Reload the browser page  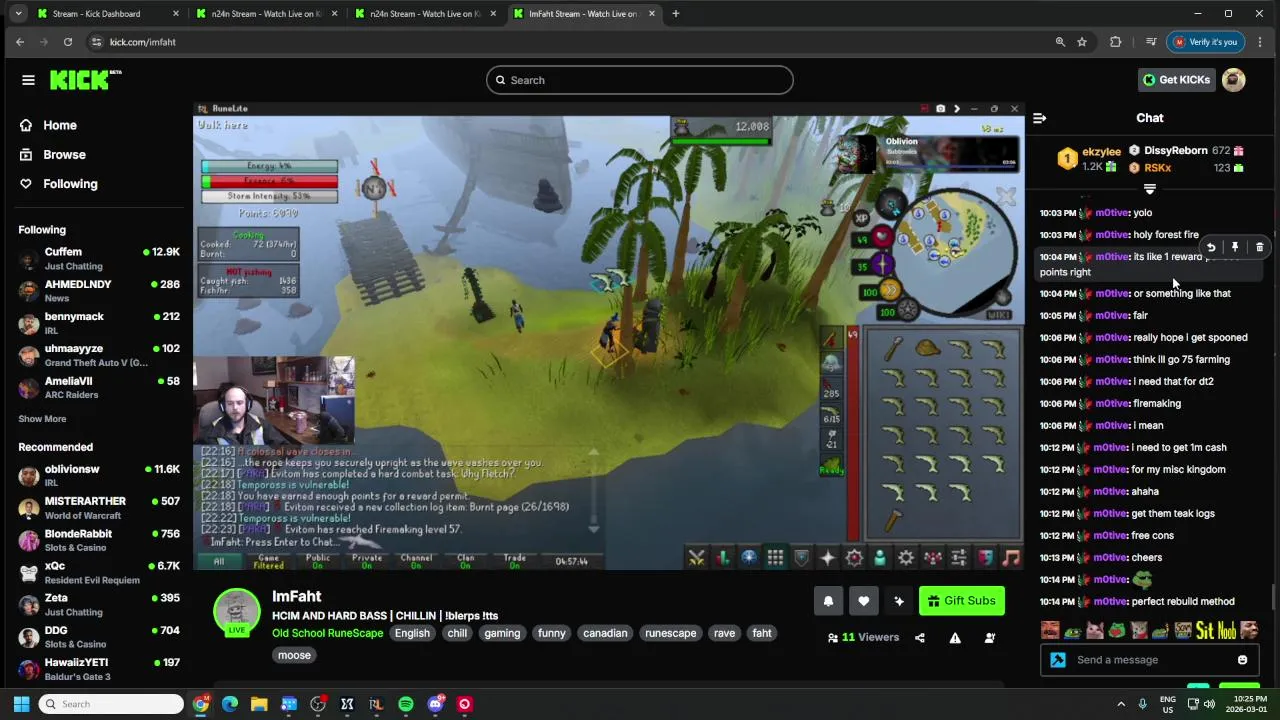click(67, 42)
